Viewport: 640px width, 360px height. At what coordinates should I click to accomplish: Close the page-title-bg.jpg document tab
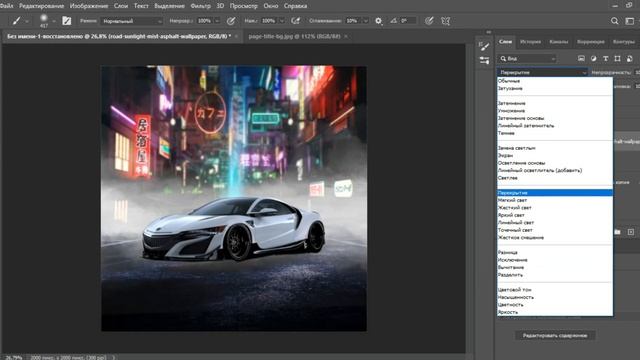pyautogui.click(x=346, y=36)
